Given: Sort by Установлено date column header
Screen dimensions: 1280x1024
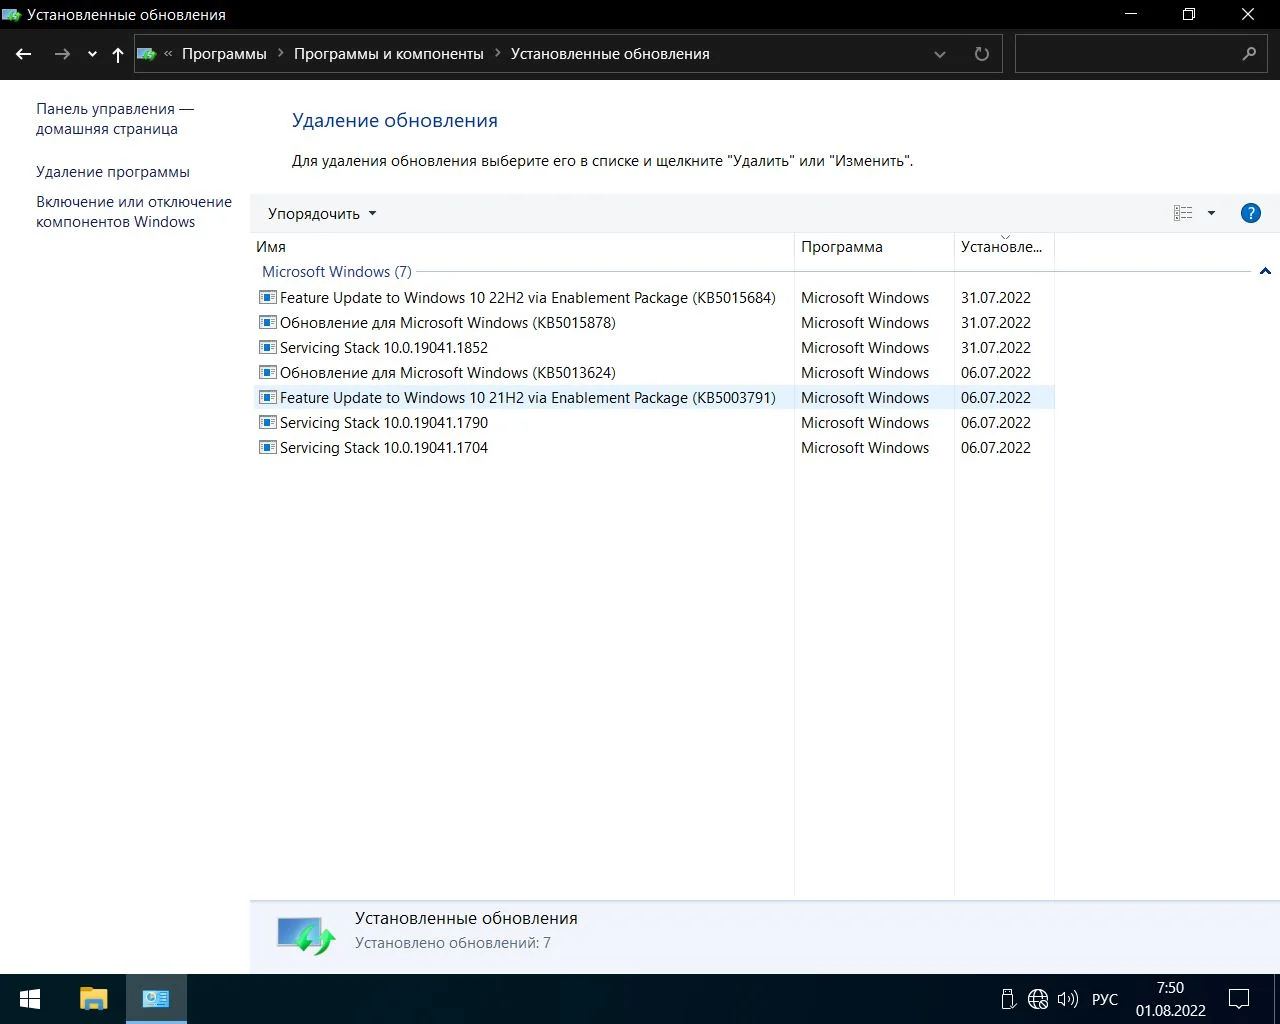Looking at the screenshot, I should [x=1004, y=247].
